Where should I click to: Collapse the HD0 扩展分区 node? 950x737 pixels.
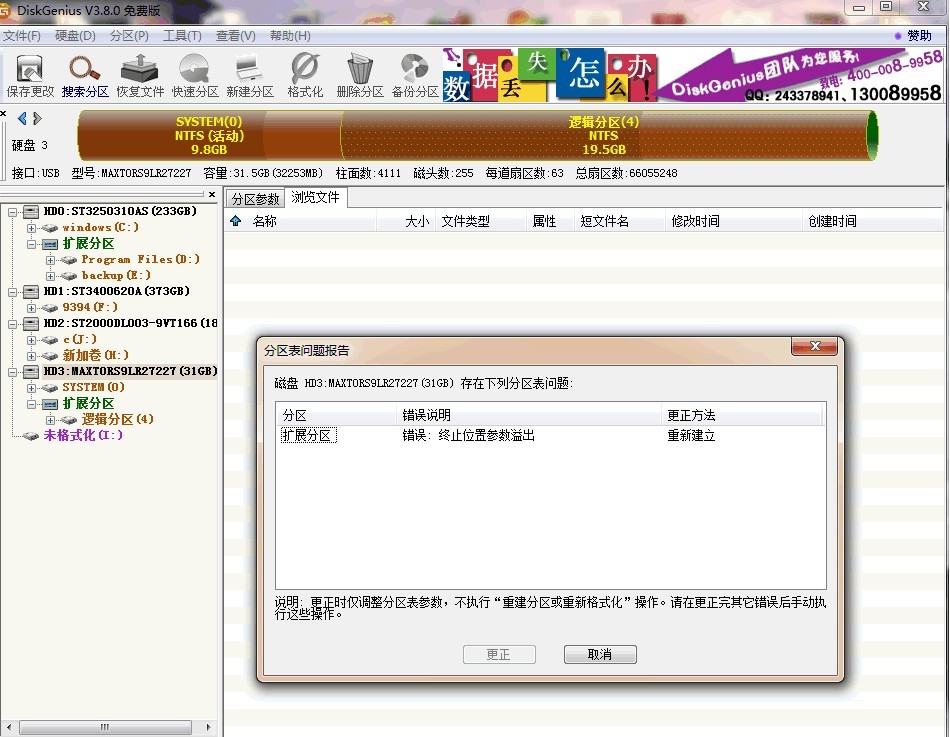32,244
